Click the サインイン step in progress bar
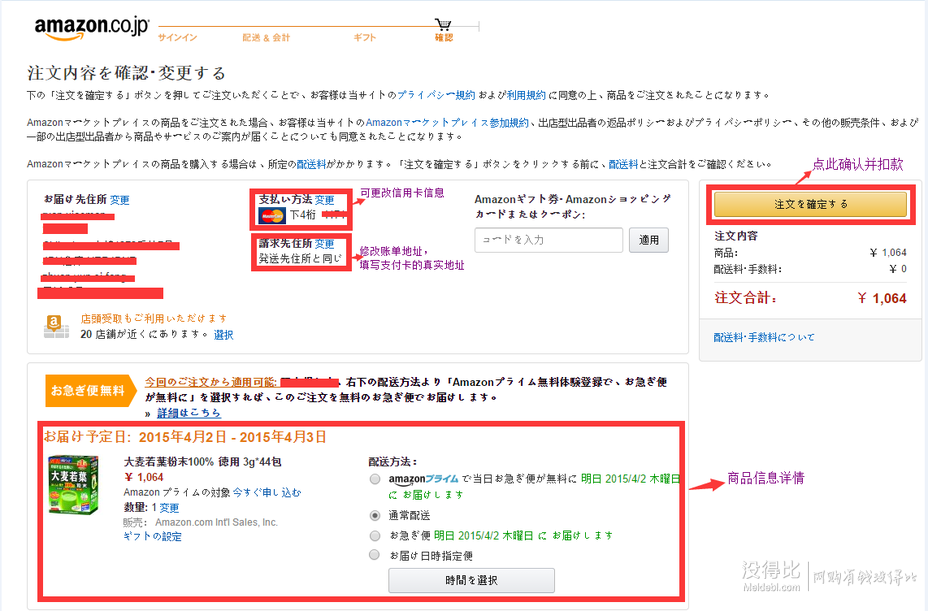Viewport: 928px width, 611px height. click(x=177, y=38)
